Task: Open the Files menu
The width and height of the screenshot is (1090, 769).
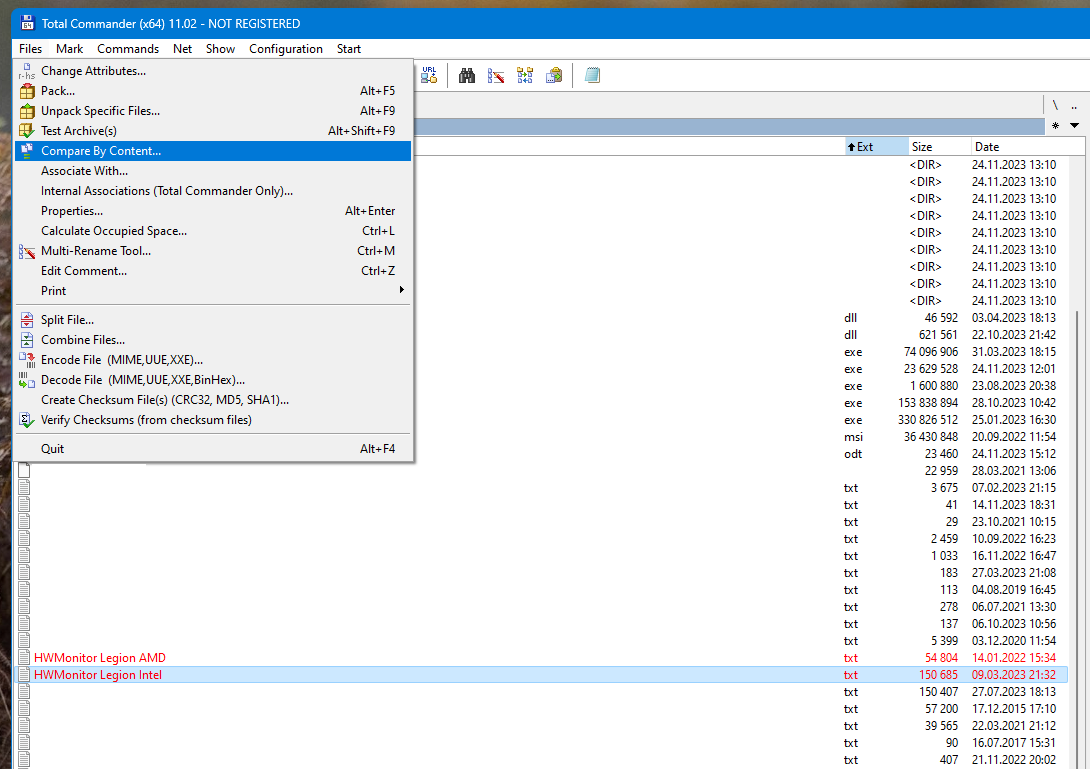Action: pyautogui.click(x=31, y=49)
